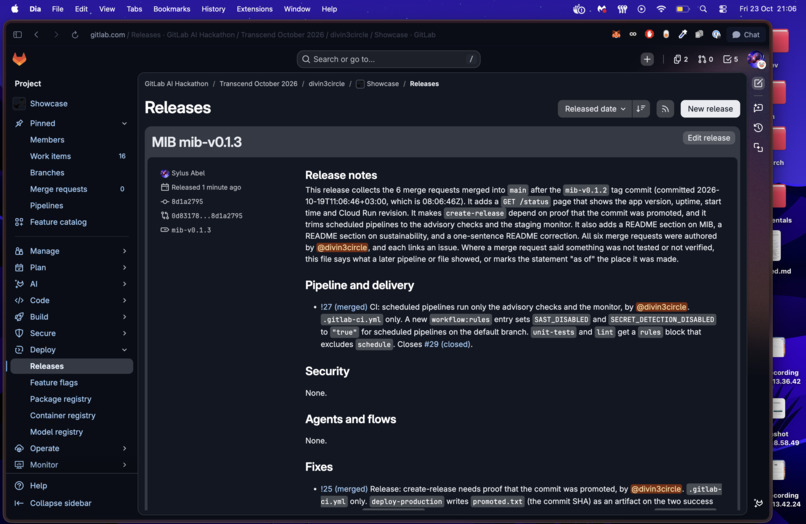Click the sort direction icon
This screenshot has height=524, width=806.
[x=640, y=109]
